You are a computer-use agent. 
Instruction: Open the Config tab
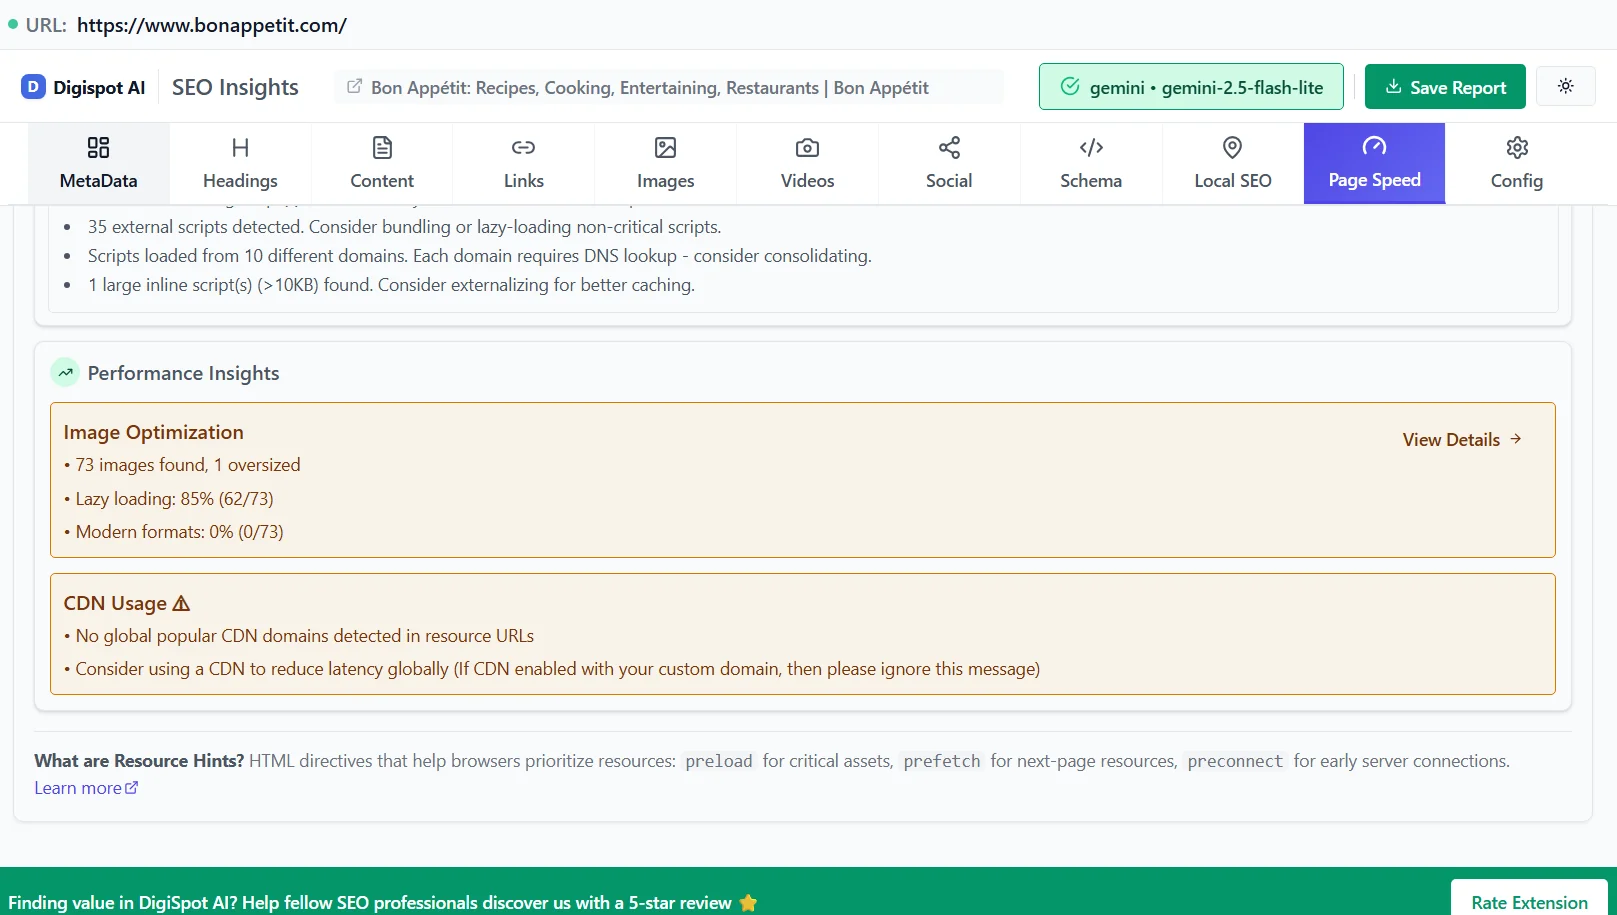(x=1517, y=163)
